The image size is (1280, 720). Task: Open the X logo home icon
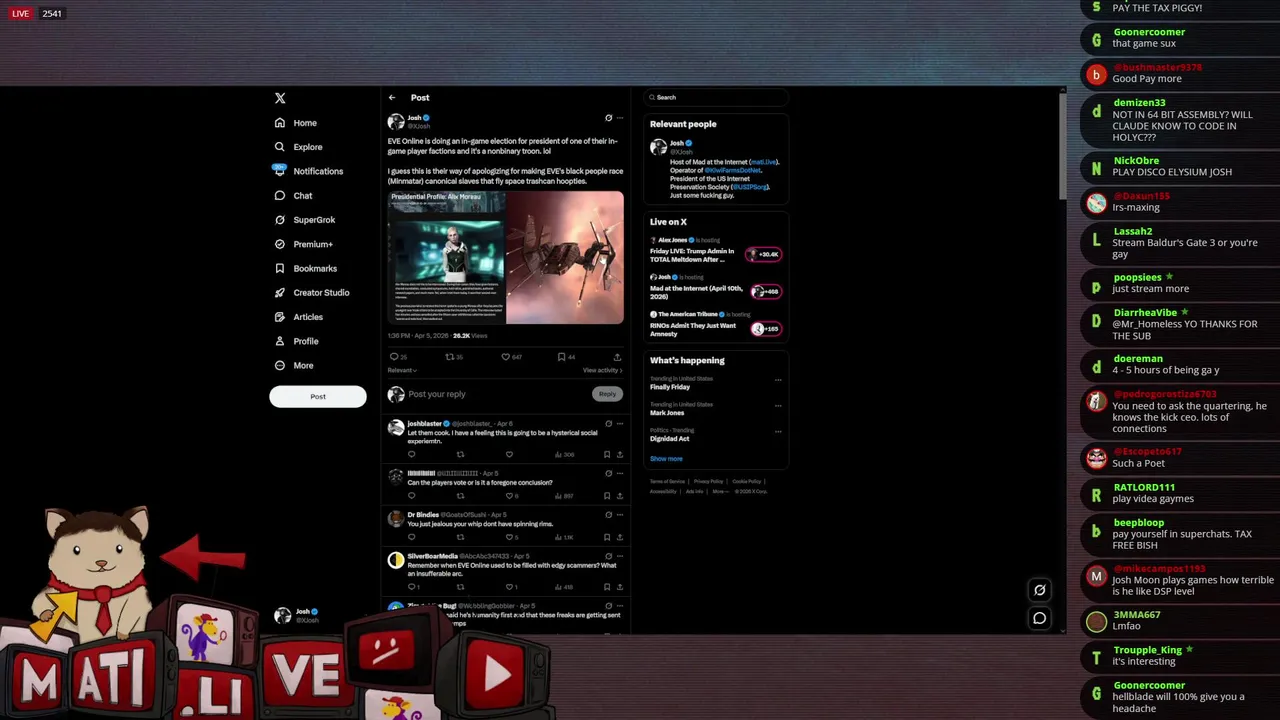point(280,98)
